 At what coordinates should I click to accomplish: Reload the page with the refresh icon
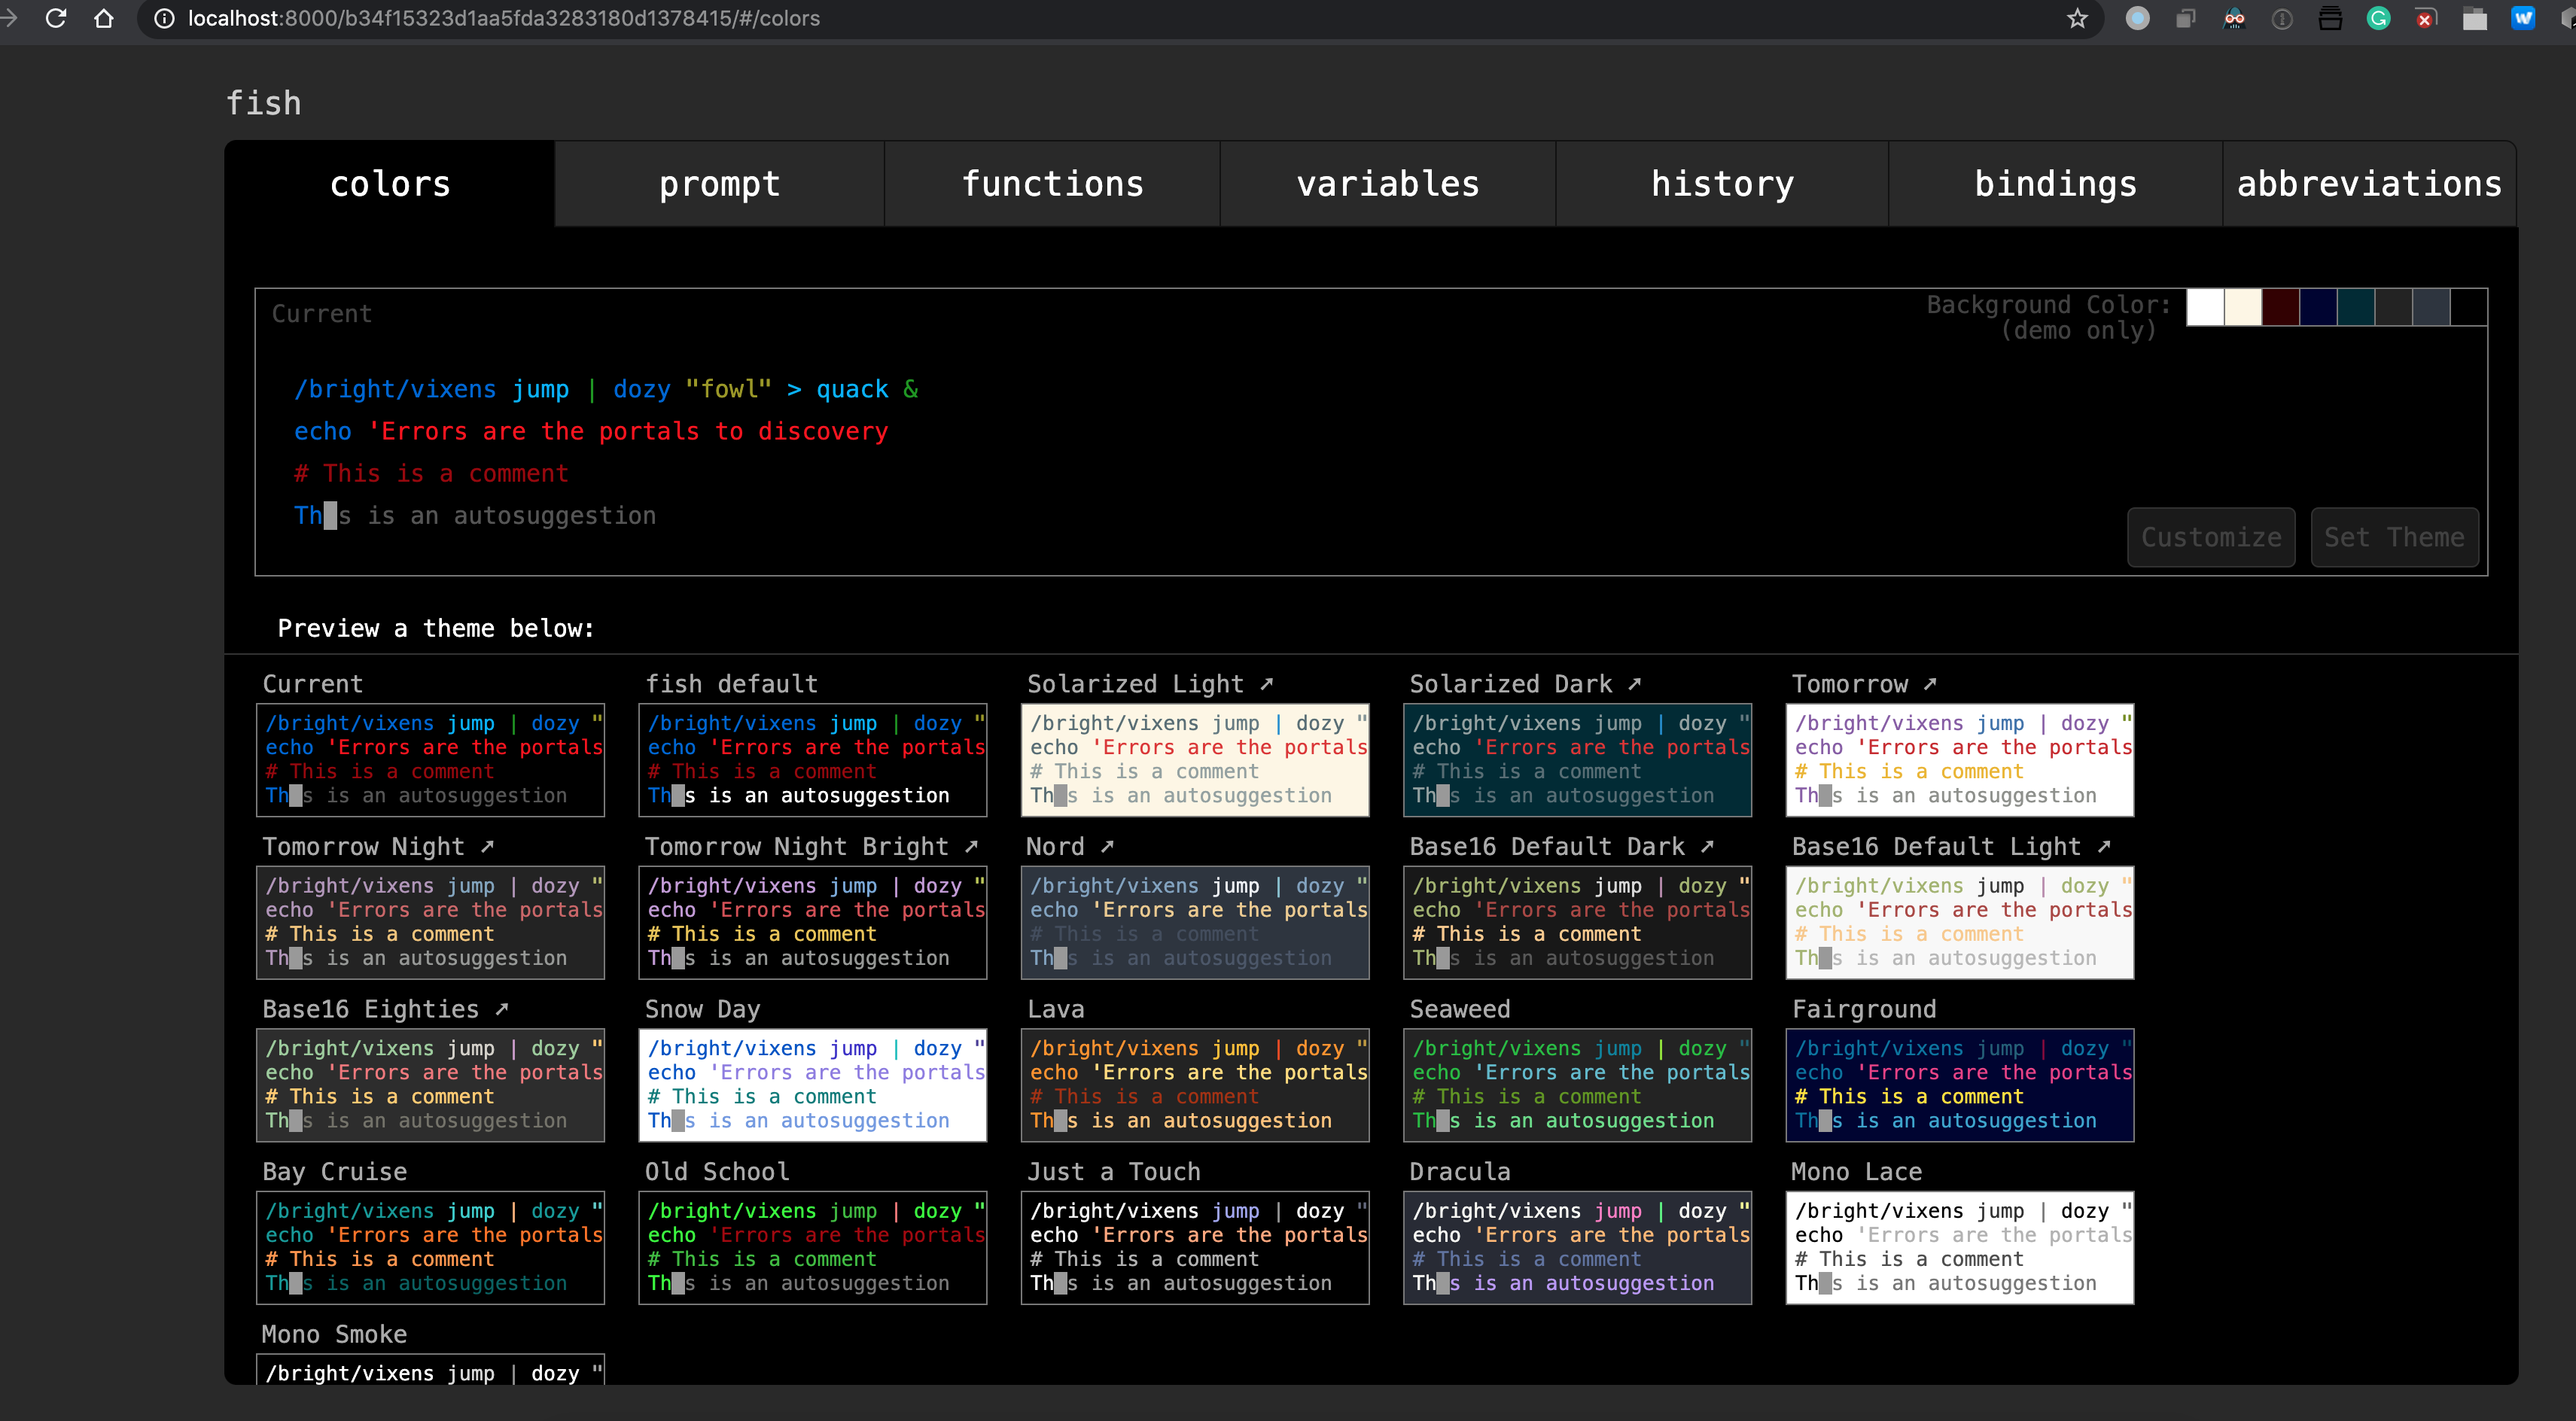click(56, 18)
